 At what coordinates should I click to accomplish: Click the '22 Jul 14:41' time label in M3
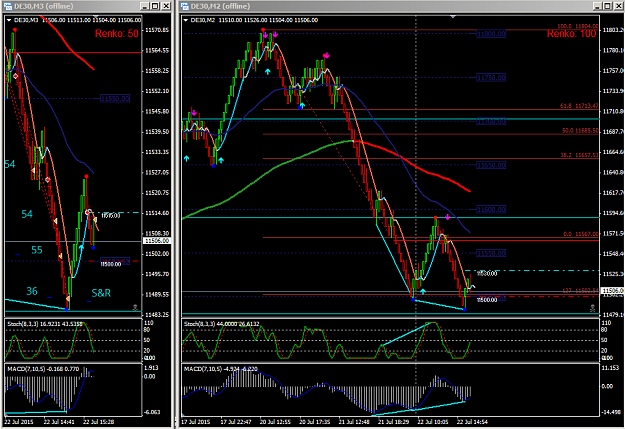click(x=59, y=422)
